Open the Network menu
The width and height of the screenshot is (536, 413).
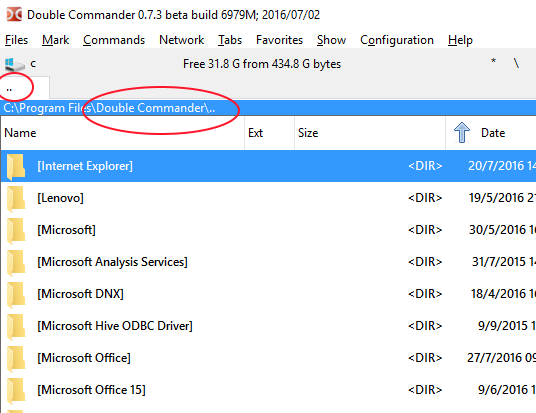click(x=182, y=40)
